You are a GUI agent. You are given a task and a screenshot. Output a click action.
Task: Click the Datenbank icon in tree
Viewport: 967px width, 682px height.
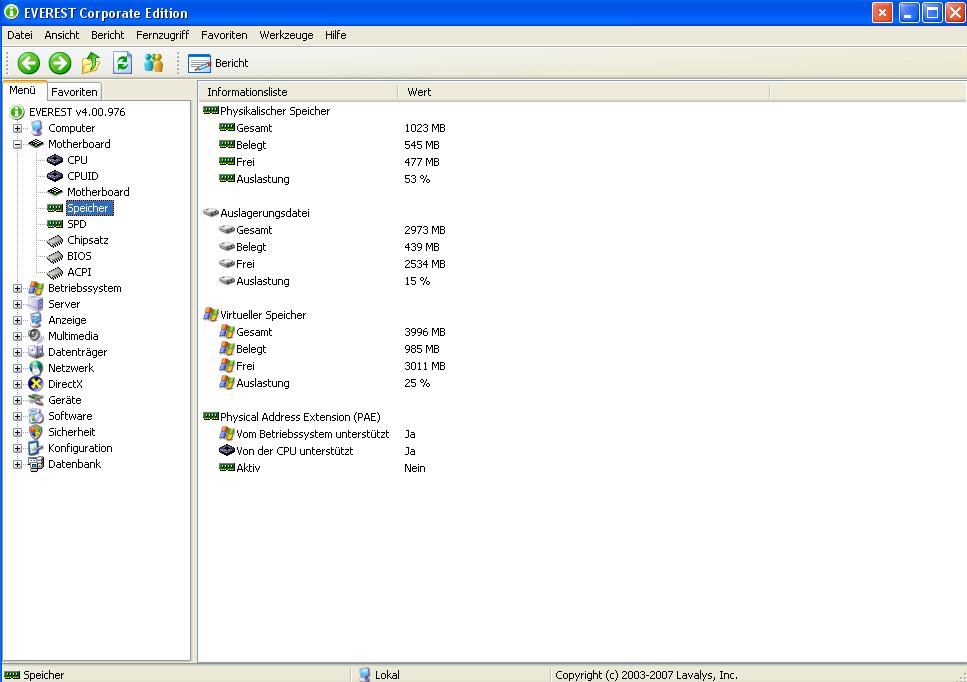pos(36,465)
